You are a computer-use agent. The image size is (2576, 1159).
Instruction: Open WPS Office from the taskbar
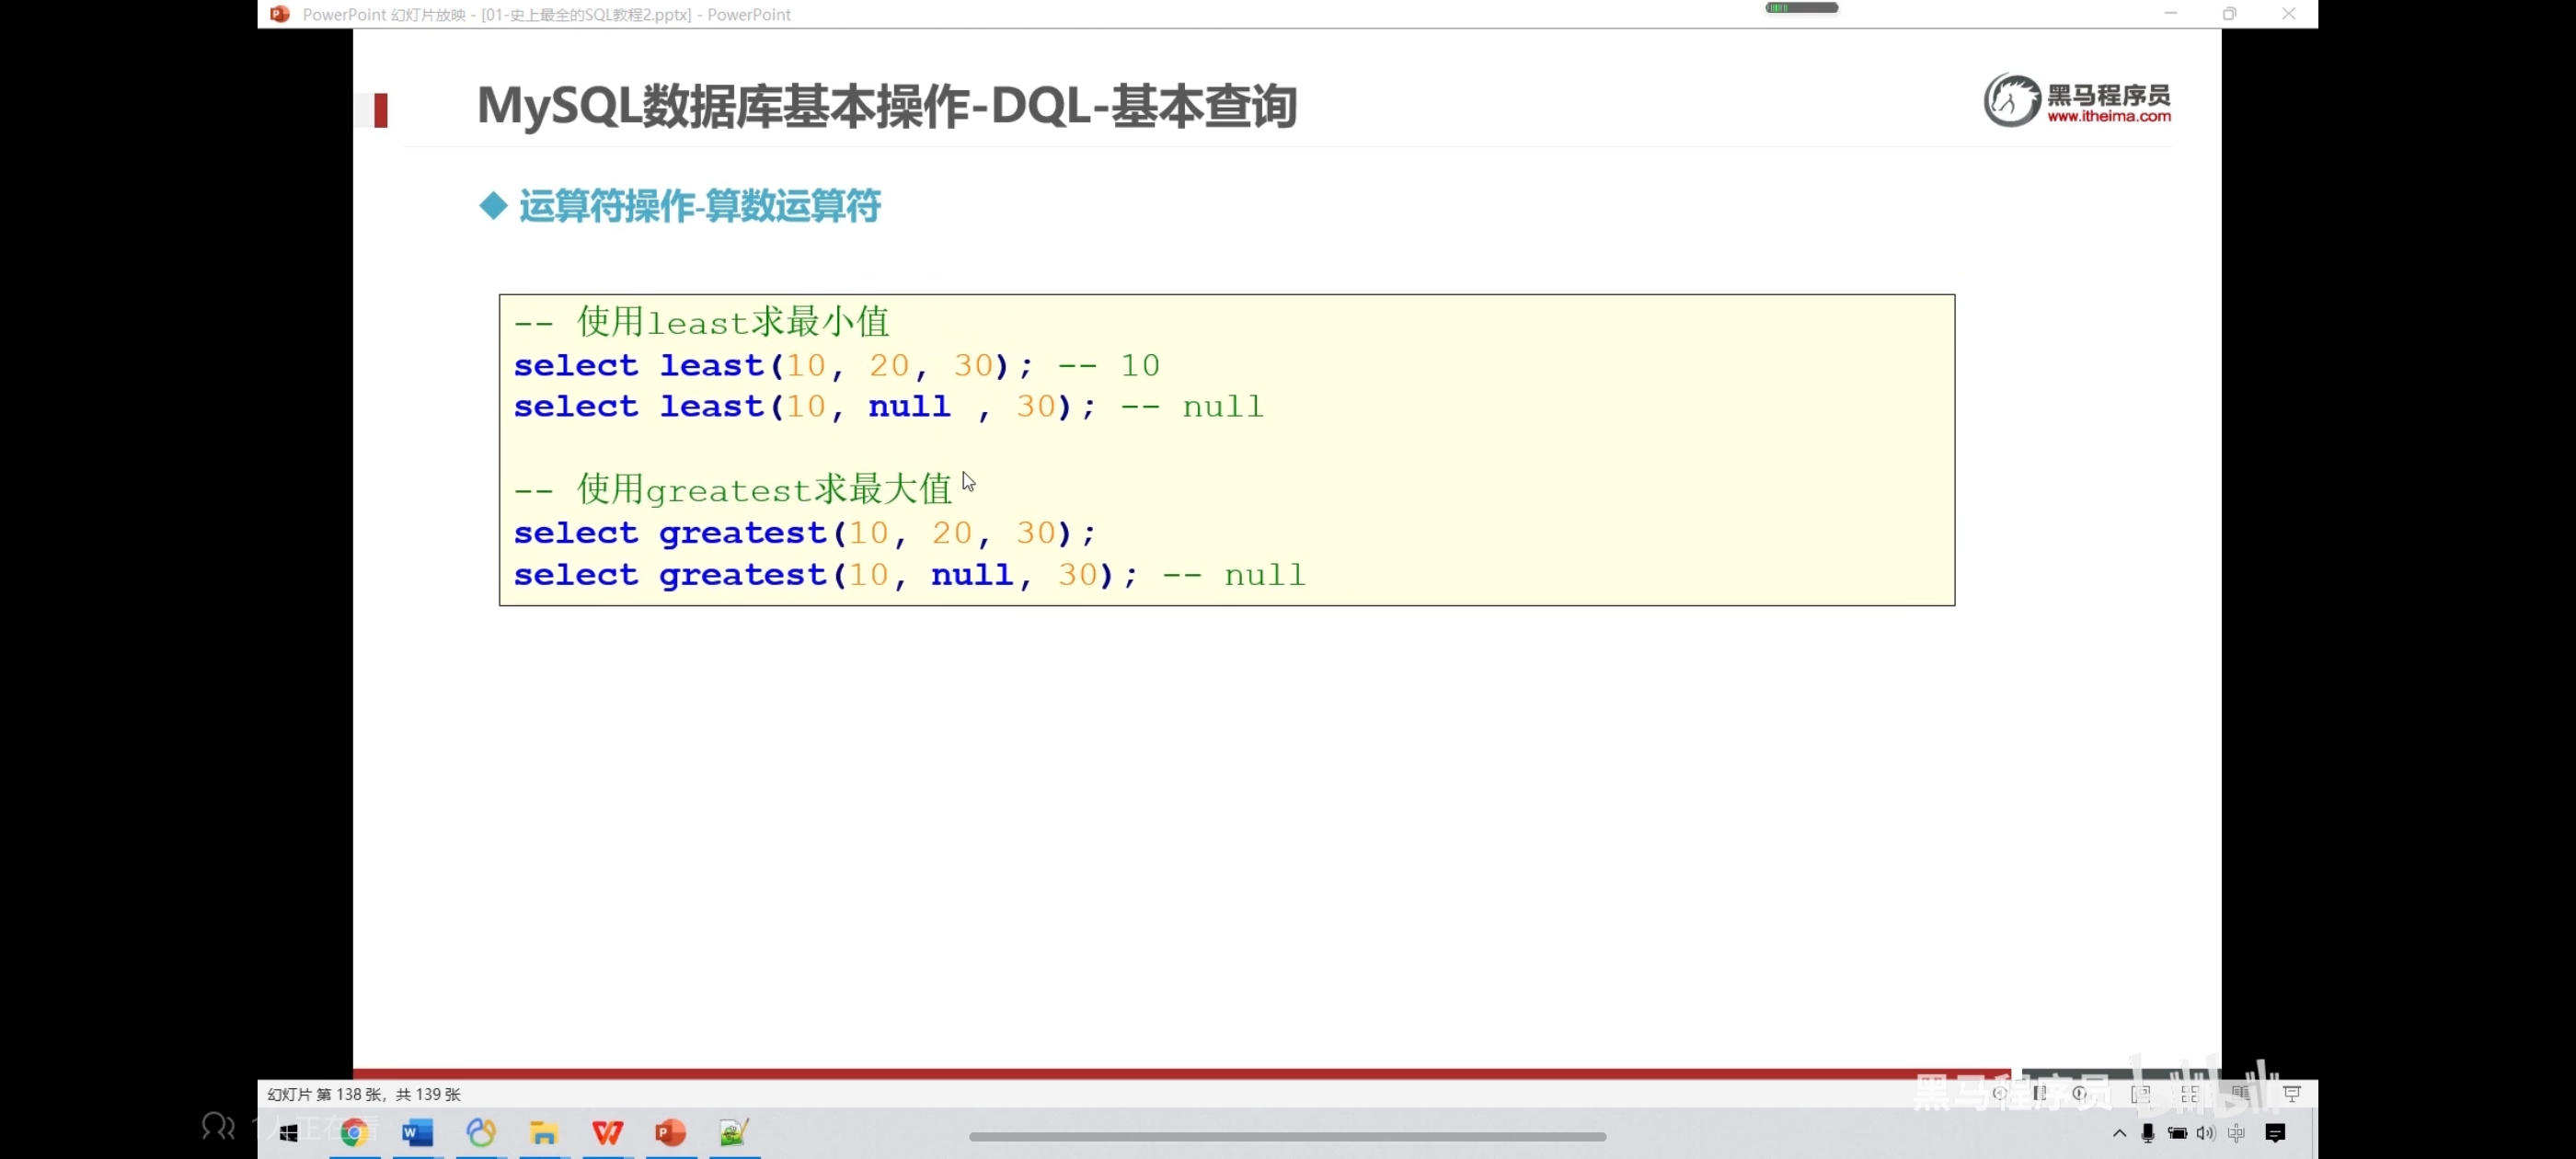pos(607,1132)
